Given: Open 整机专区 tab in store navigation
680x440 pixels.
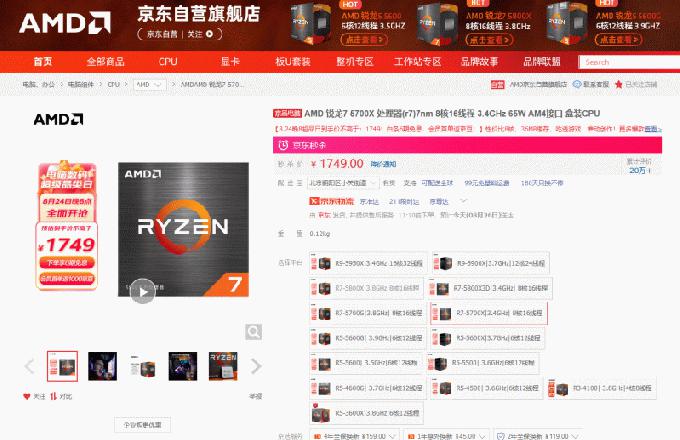Looking at the screenshot, I should coord(355,62).
